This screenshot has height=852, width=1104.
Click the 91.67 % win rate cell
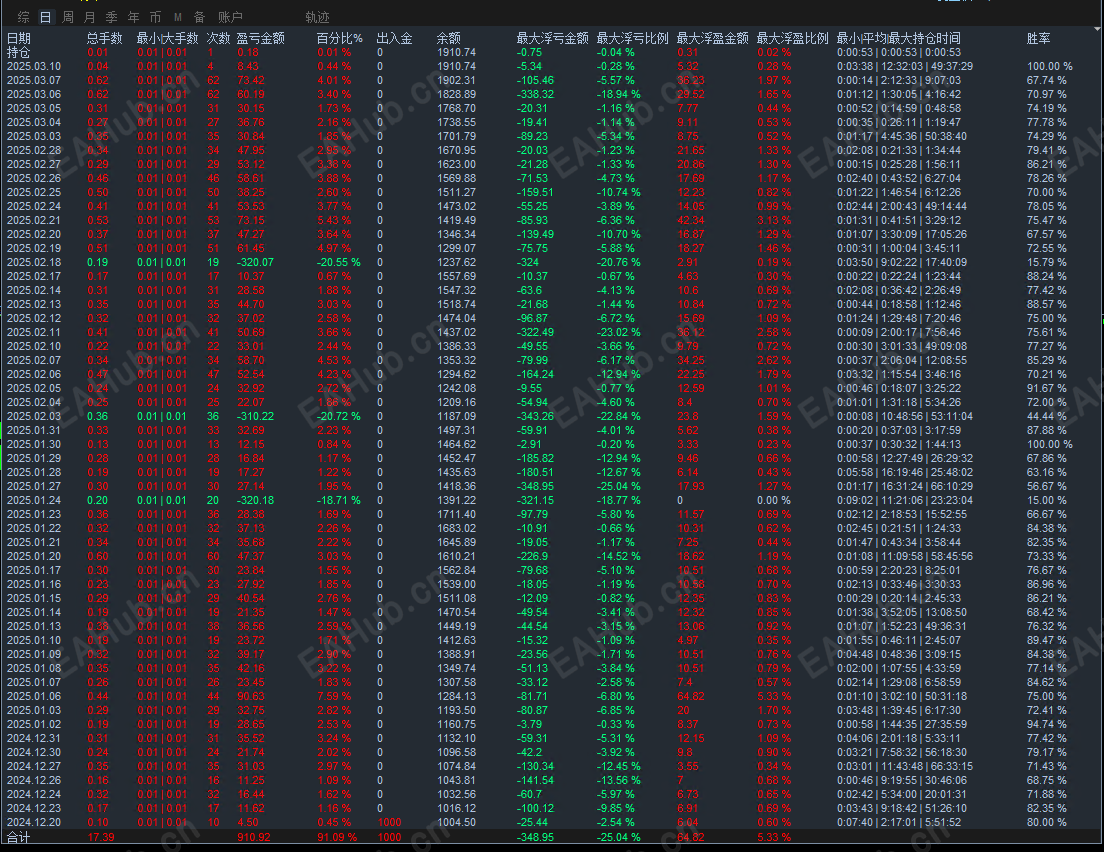coord(1046,388)
